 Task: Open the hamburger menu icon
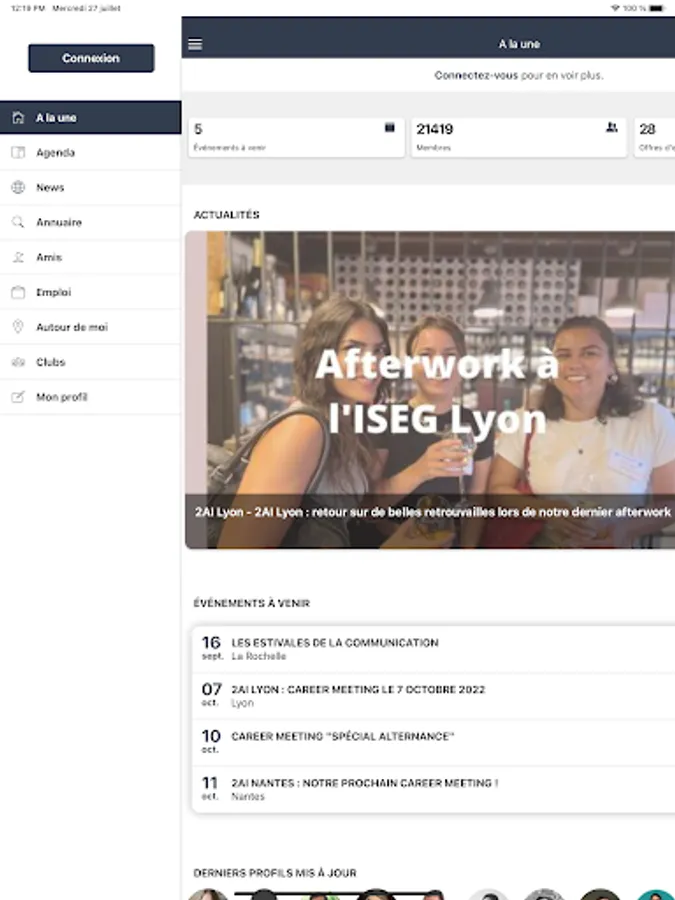(195, 44)
